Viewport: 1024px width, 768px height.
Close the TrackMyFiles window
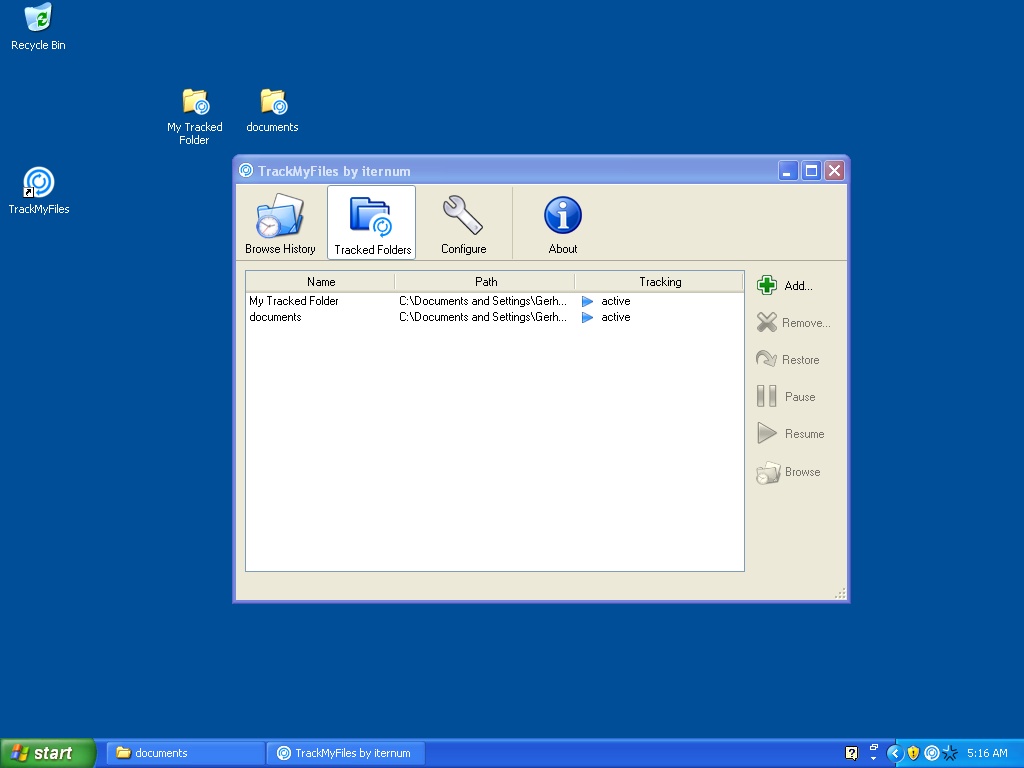pyautogui.click(x=834, y=171)
